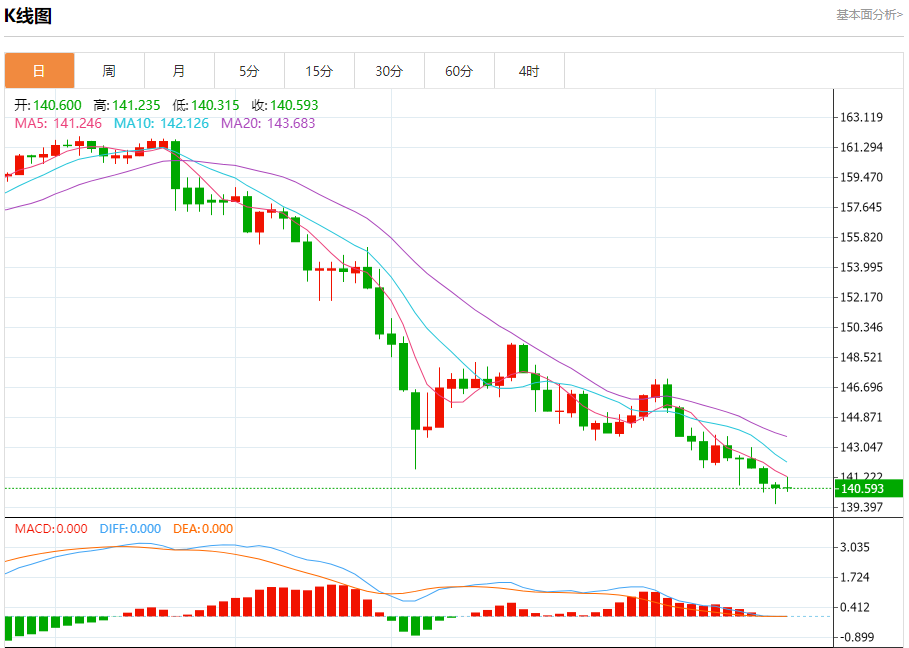Click the closing price value 140.593
This screenshot has height=648, width=909.
coord(294,105)
